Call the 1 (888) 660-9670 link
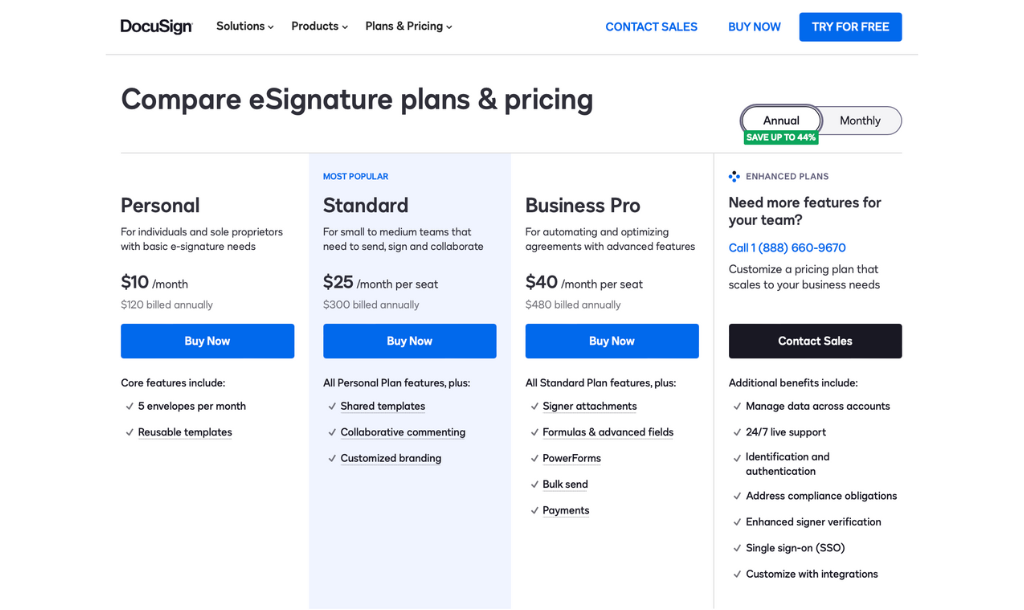Image resolution: width=1024 pixels, height=610 pixels. point(787,248)
